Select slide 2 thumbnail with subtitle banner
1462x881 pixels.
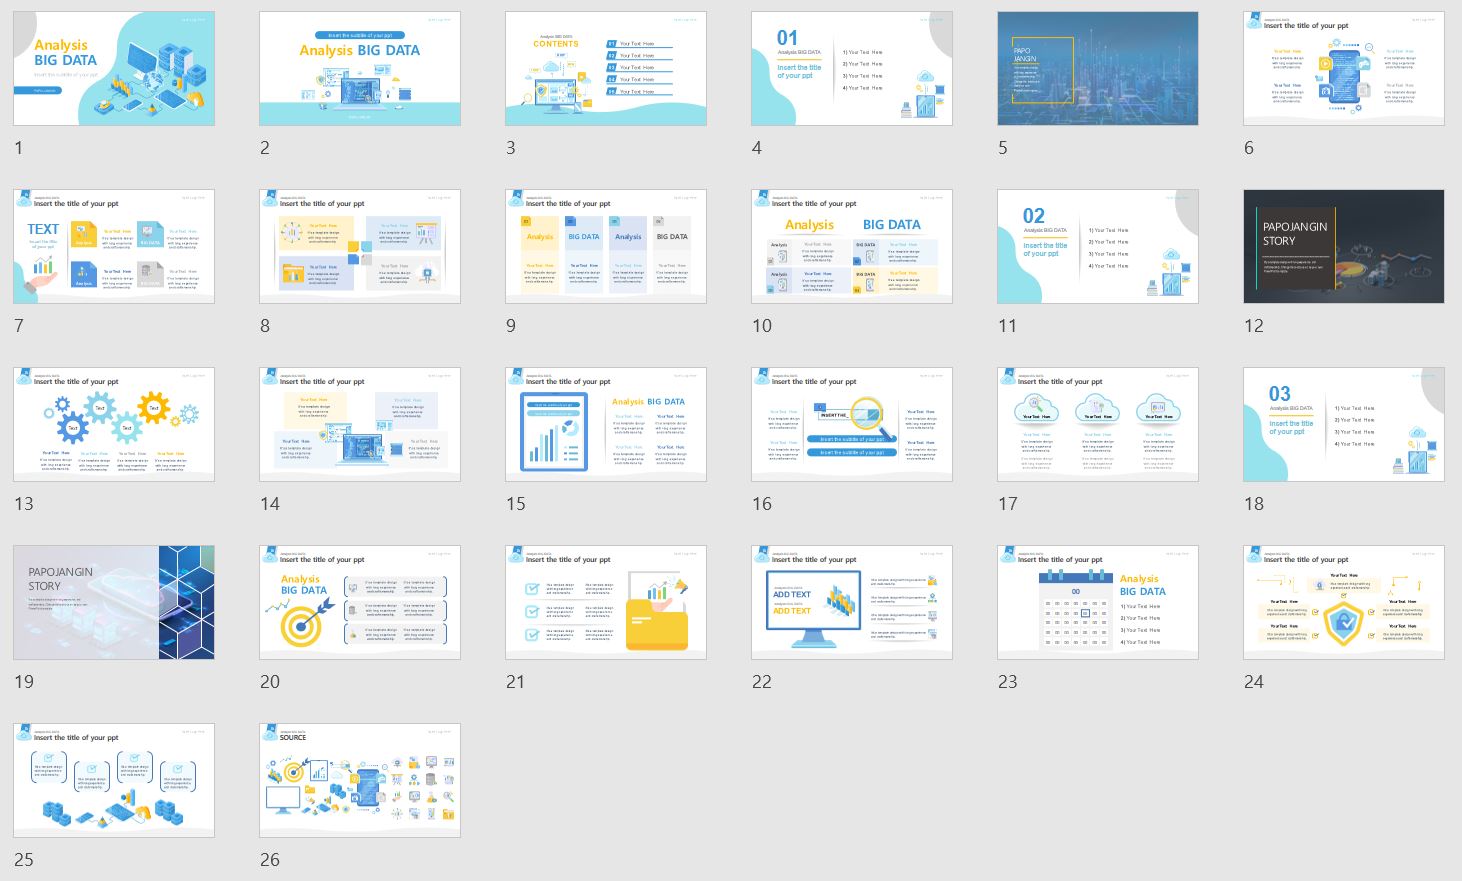(360, 68)
